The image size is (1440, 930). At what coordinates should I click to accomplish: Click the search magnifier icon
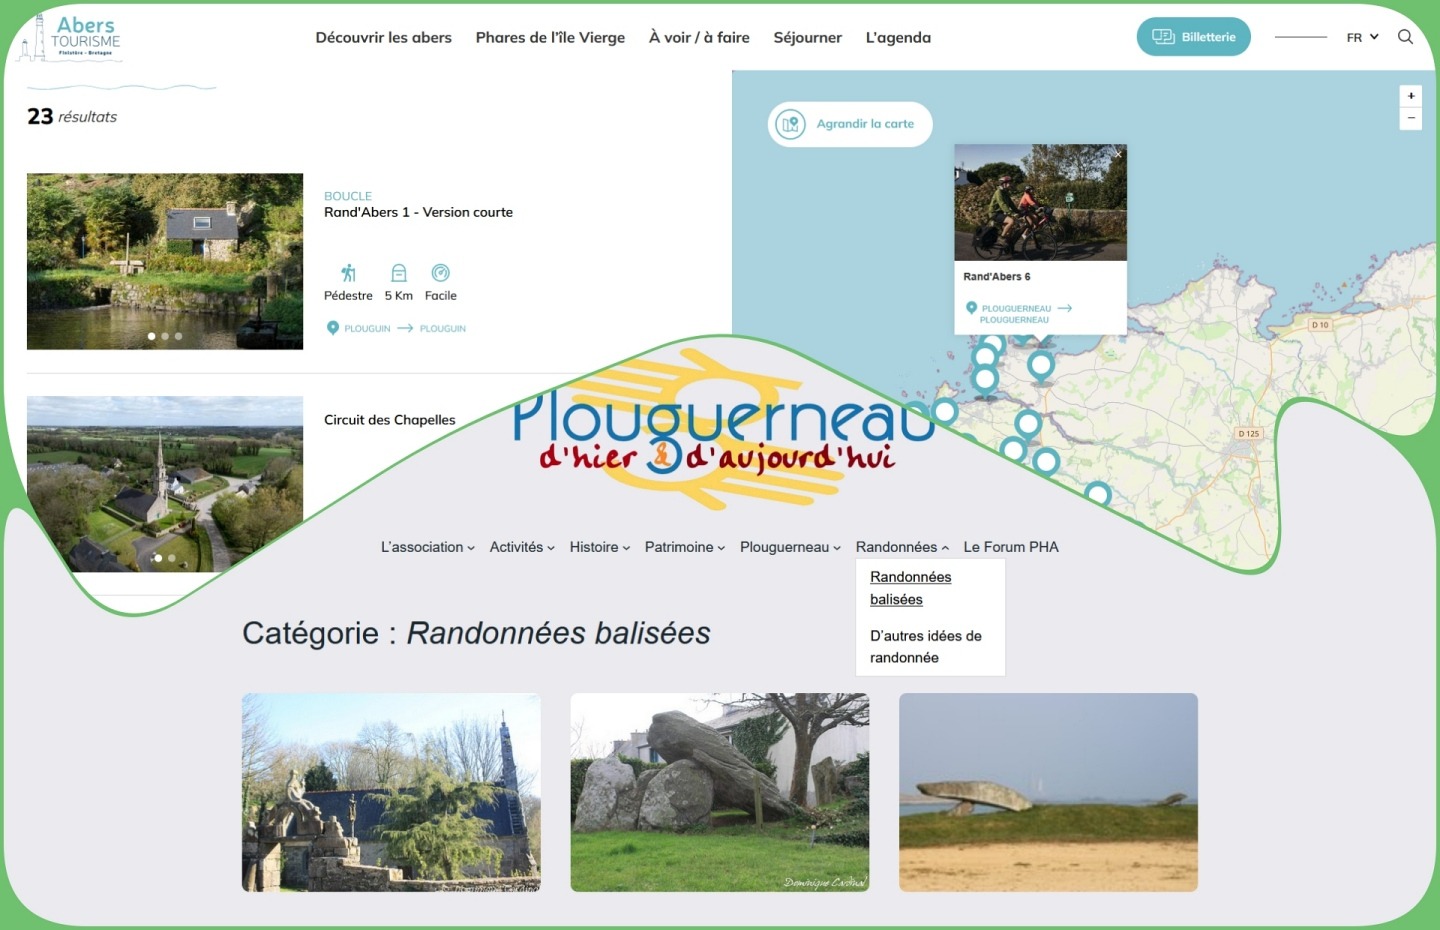1405,36
